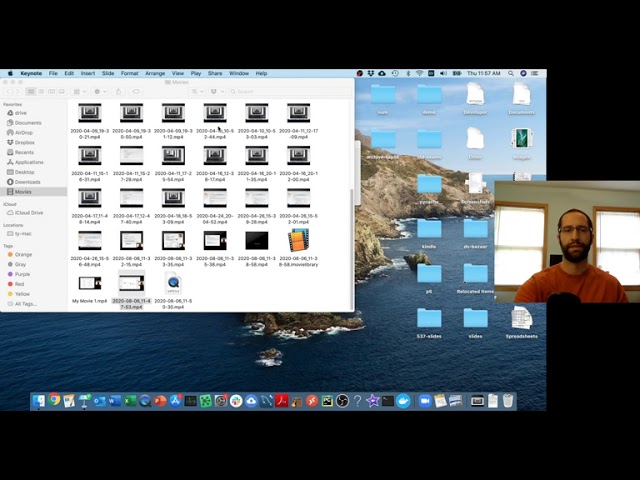Select the My Movie 1.mp4 thumbnail
The image size is (640, 480).
click(89, 283)
